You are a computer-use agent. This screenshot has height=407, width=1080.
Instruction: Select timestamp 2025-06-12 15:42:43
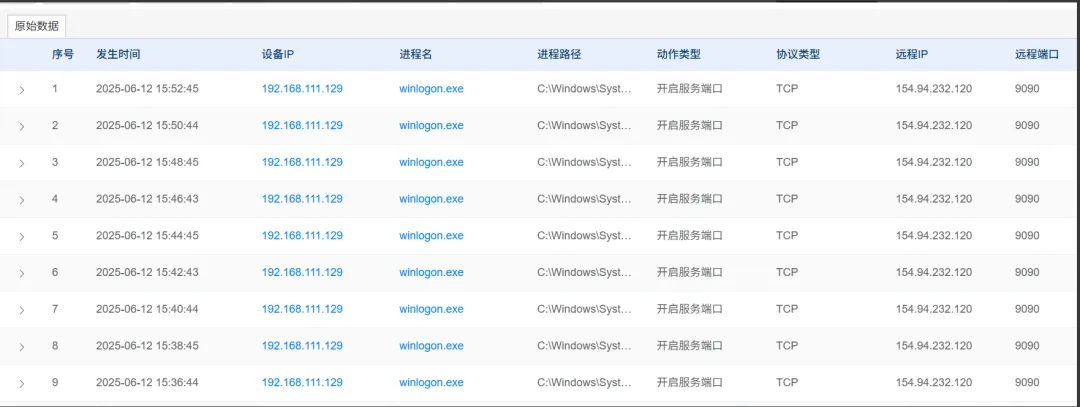[x=147, y=272]
